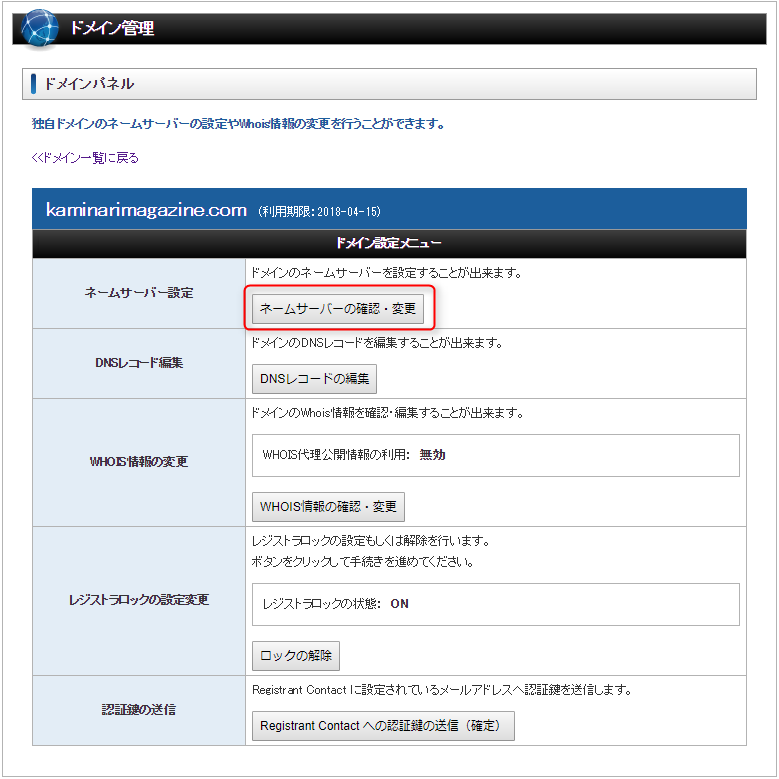Go back via <<ドメイン一覧に戻る link
This screenshot has height=779, width=779.
pyautogui.click(x=85, y=158)
